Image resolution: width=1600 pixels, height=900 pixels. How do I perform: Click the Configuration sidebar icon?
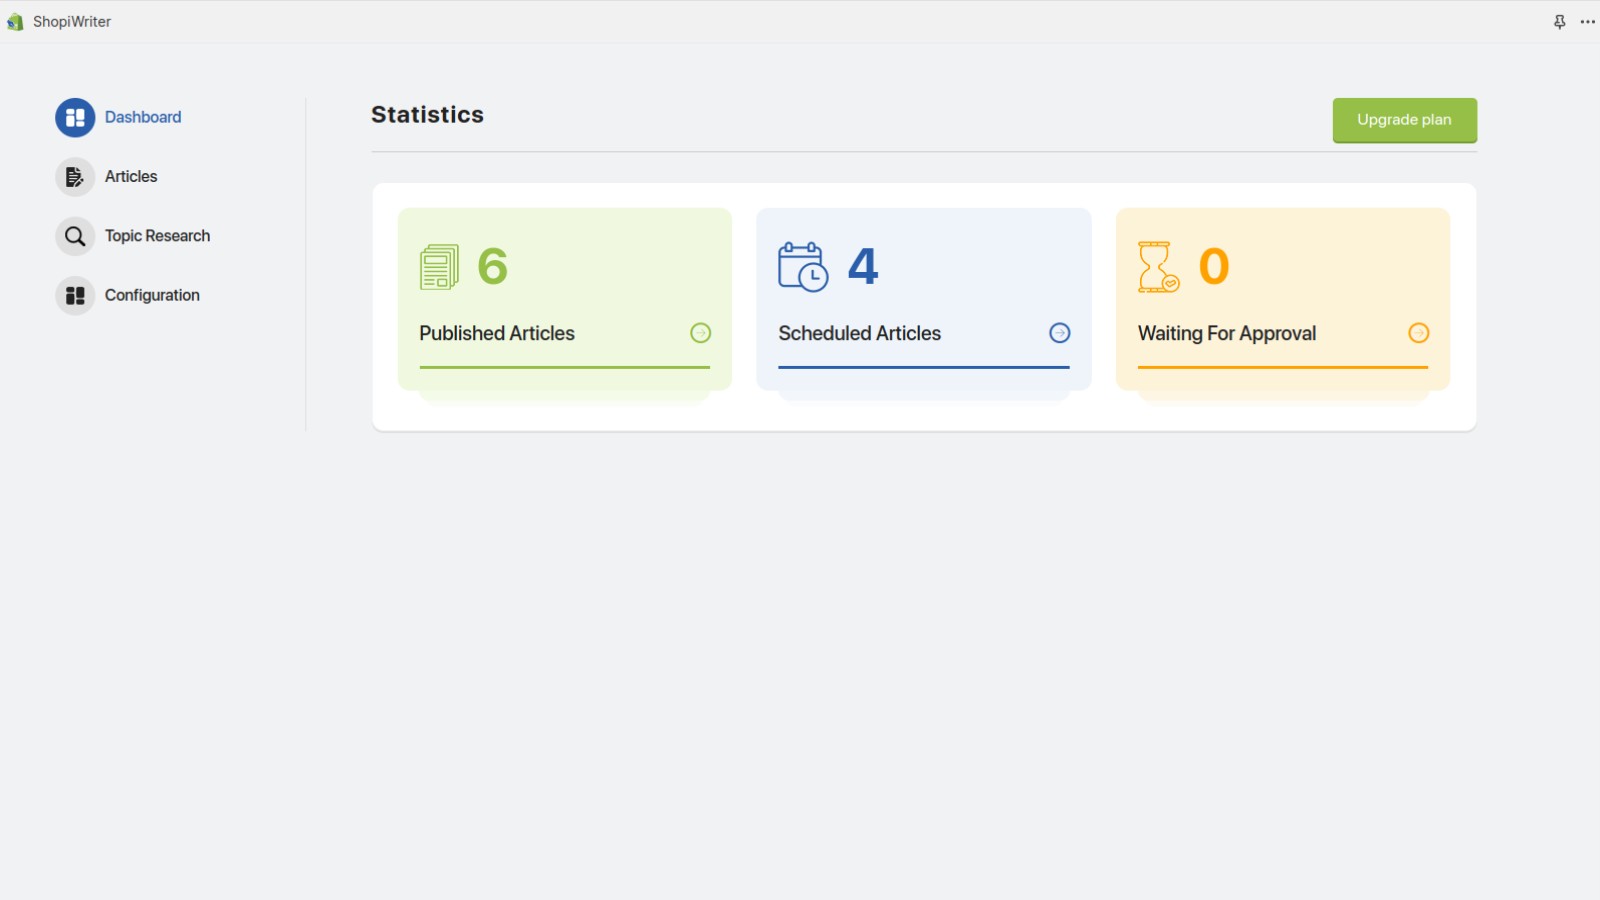tap(75, 296)
